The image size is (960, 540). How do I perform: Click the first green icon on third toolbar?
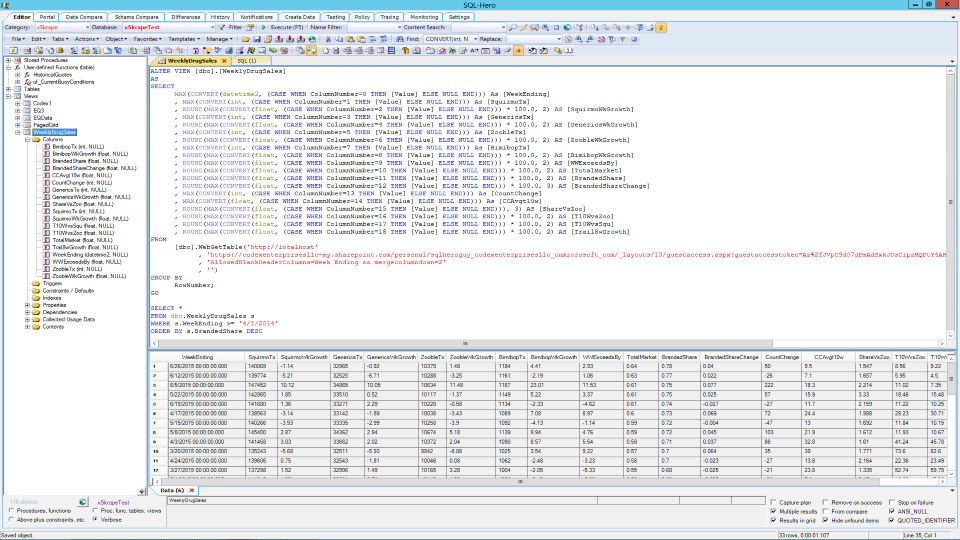13,51
